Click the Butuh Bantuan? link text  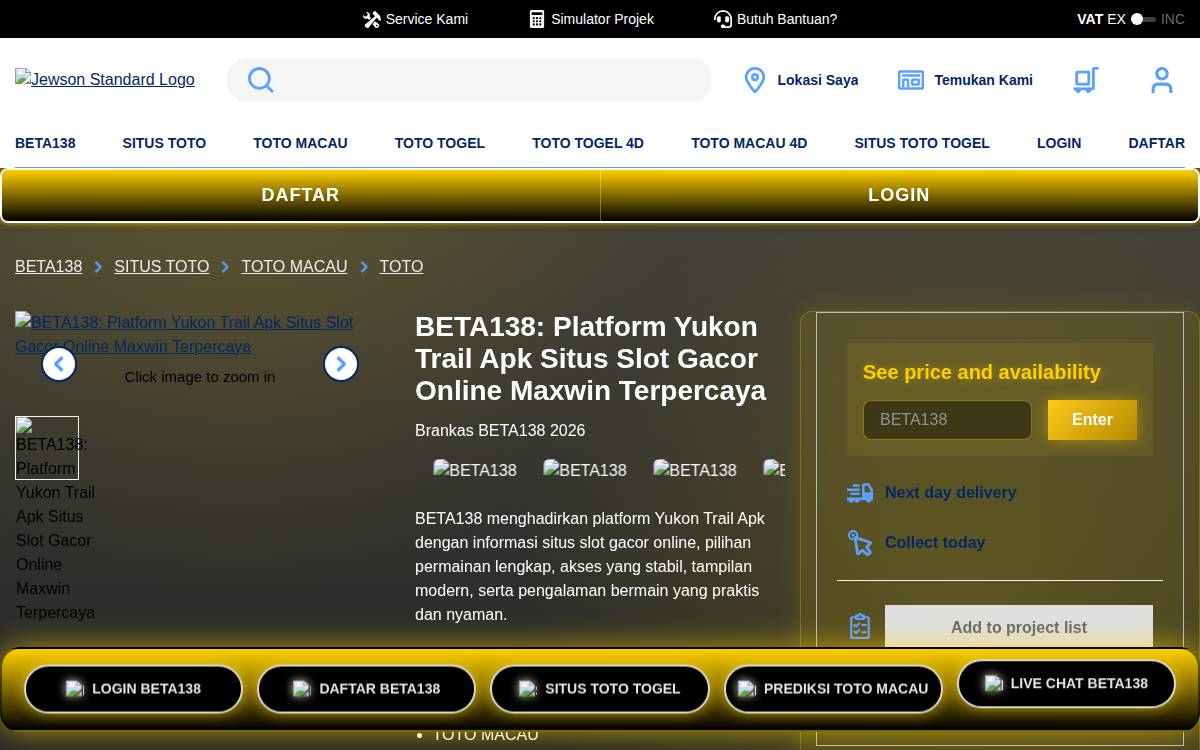point(787,19)
